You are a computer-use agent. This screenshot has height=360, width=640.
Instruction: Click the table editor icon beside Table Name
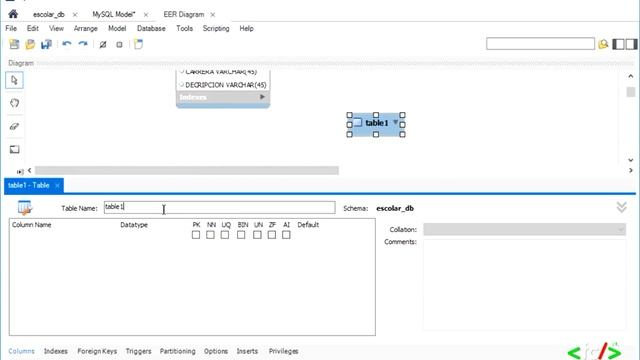pyautogui.click(x=24, y=208)
